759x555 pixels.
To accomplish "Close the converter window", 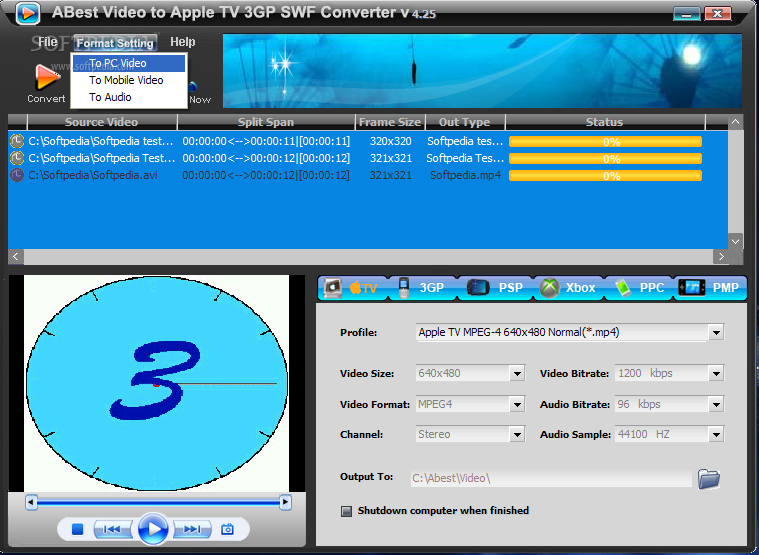I will click(718, 14).
